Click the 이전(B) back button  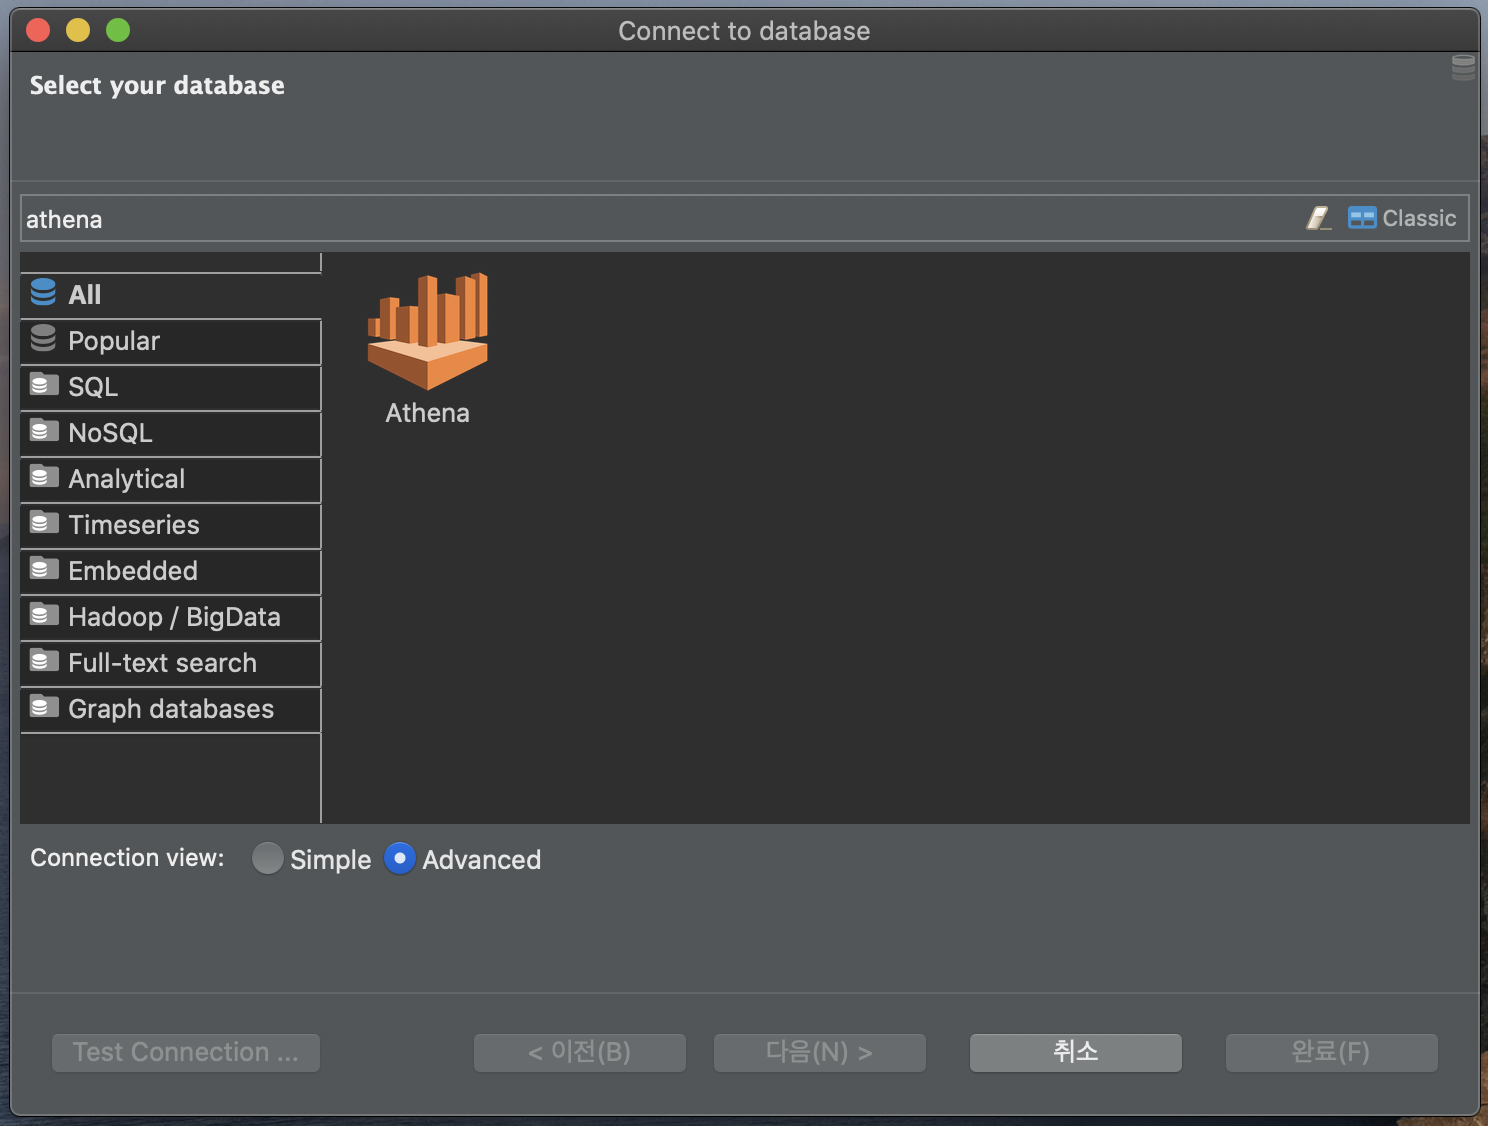click(580, 1052)
